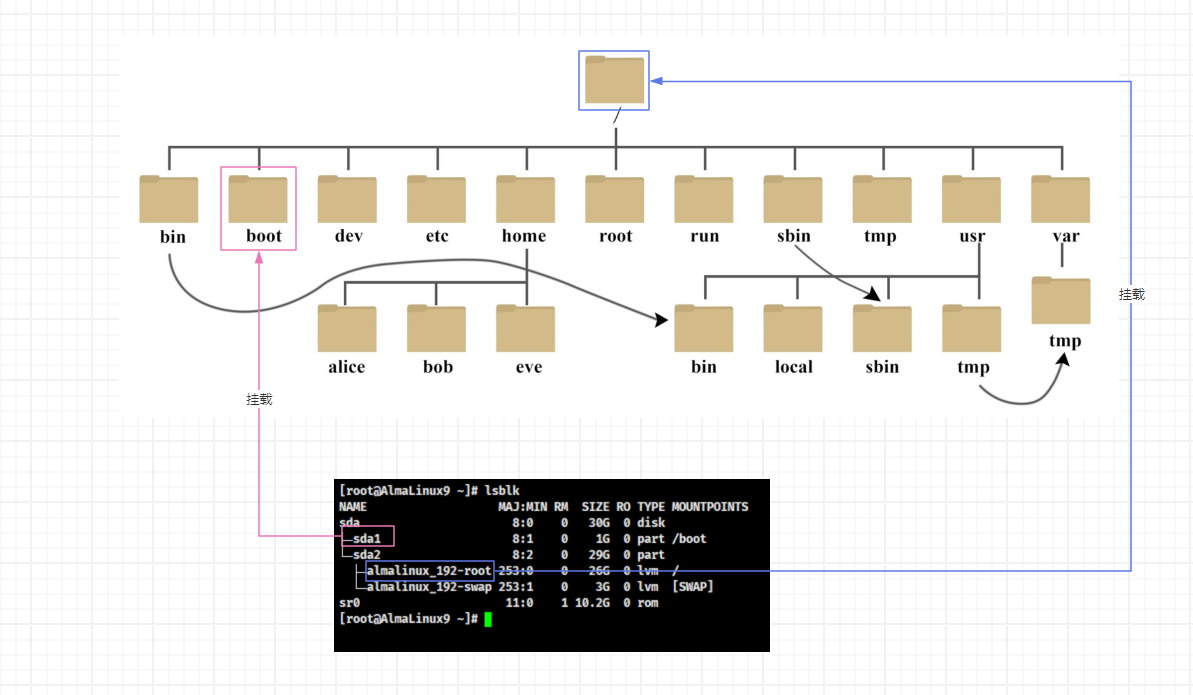Click the 挂载 label on blue line
1193x695 pixels.
pyautogui.click(x=1131, y=295)
